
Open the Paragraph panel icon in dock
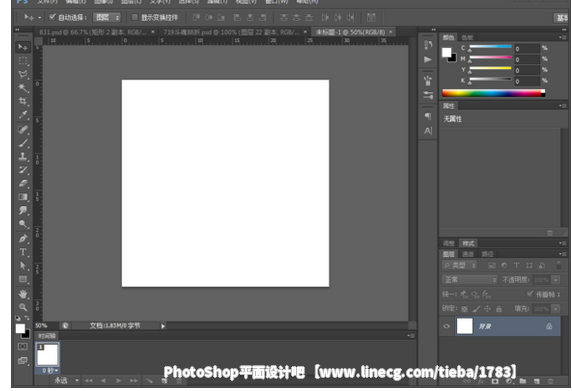[x=428, y=116]
